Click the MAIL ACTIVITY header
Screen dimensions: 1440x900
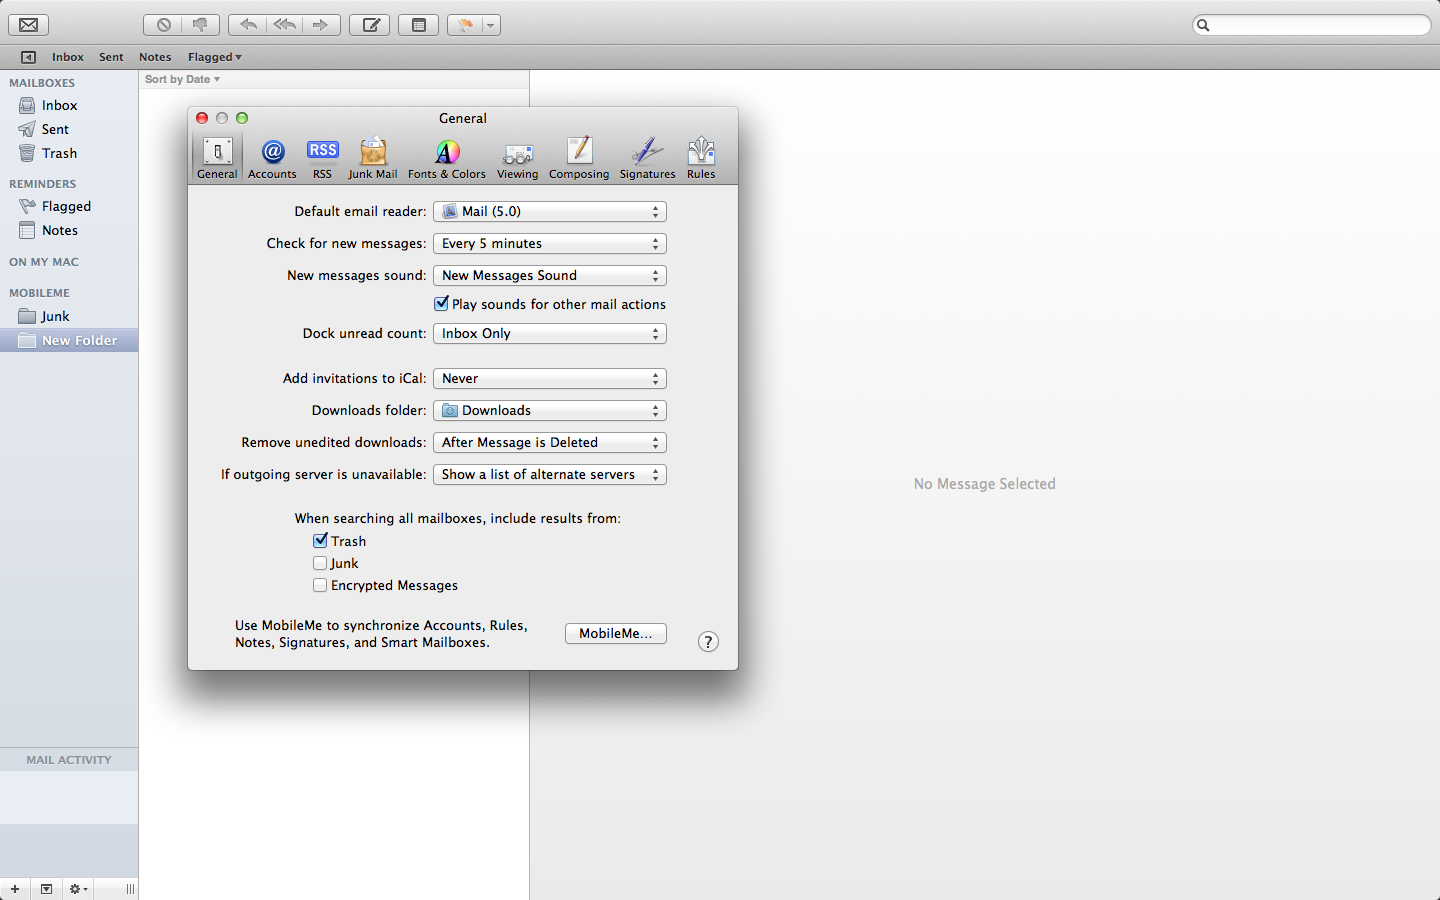coord(69,760)
